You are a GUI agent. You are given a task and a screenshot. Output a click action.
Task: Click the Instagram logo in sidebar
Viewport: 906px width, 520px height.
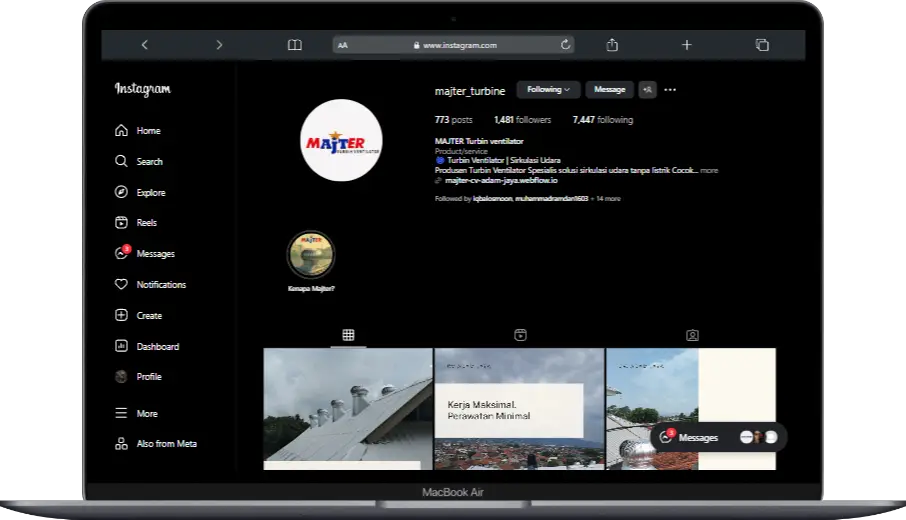click(x=143, y=88)
